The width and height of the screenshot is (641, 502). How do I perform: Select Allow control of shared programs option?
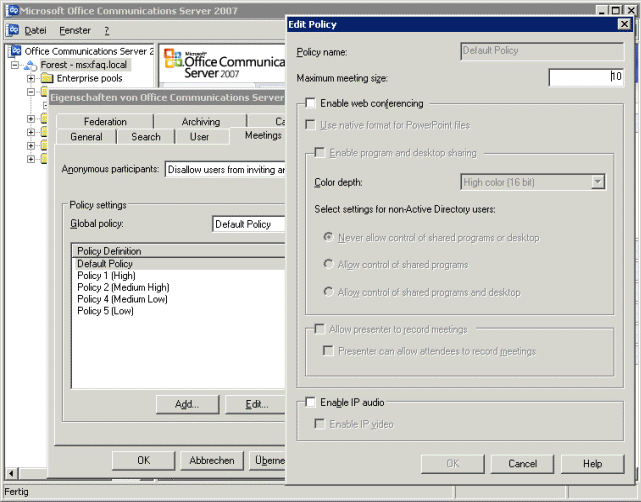[328, 264]
